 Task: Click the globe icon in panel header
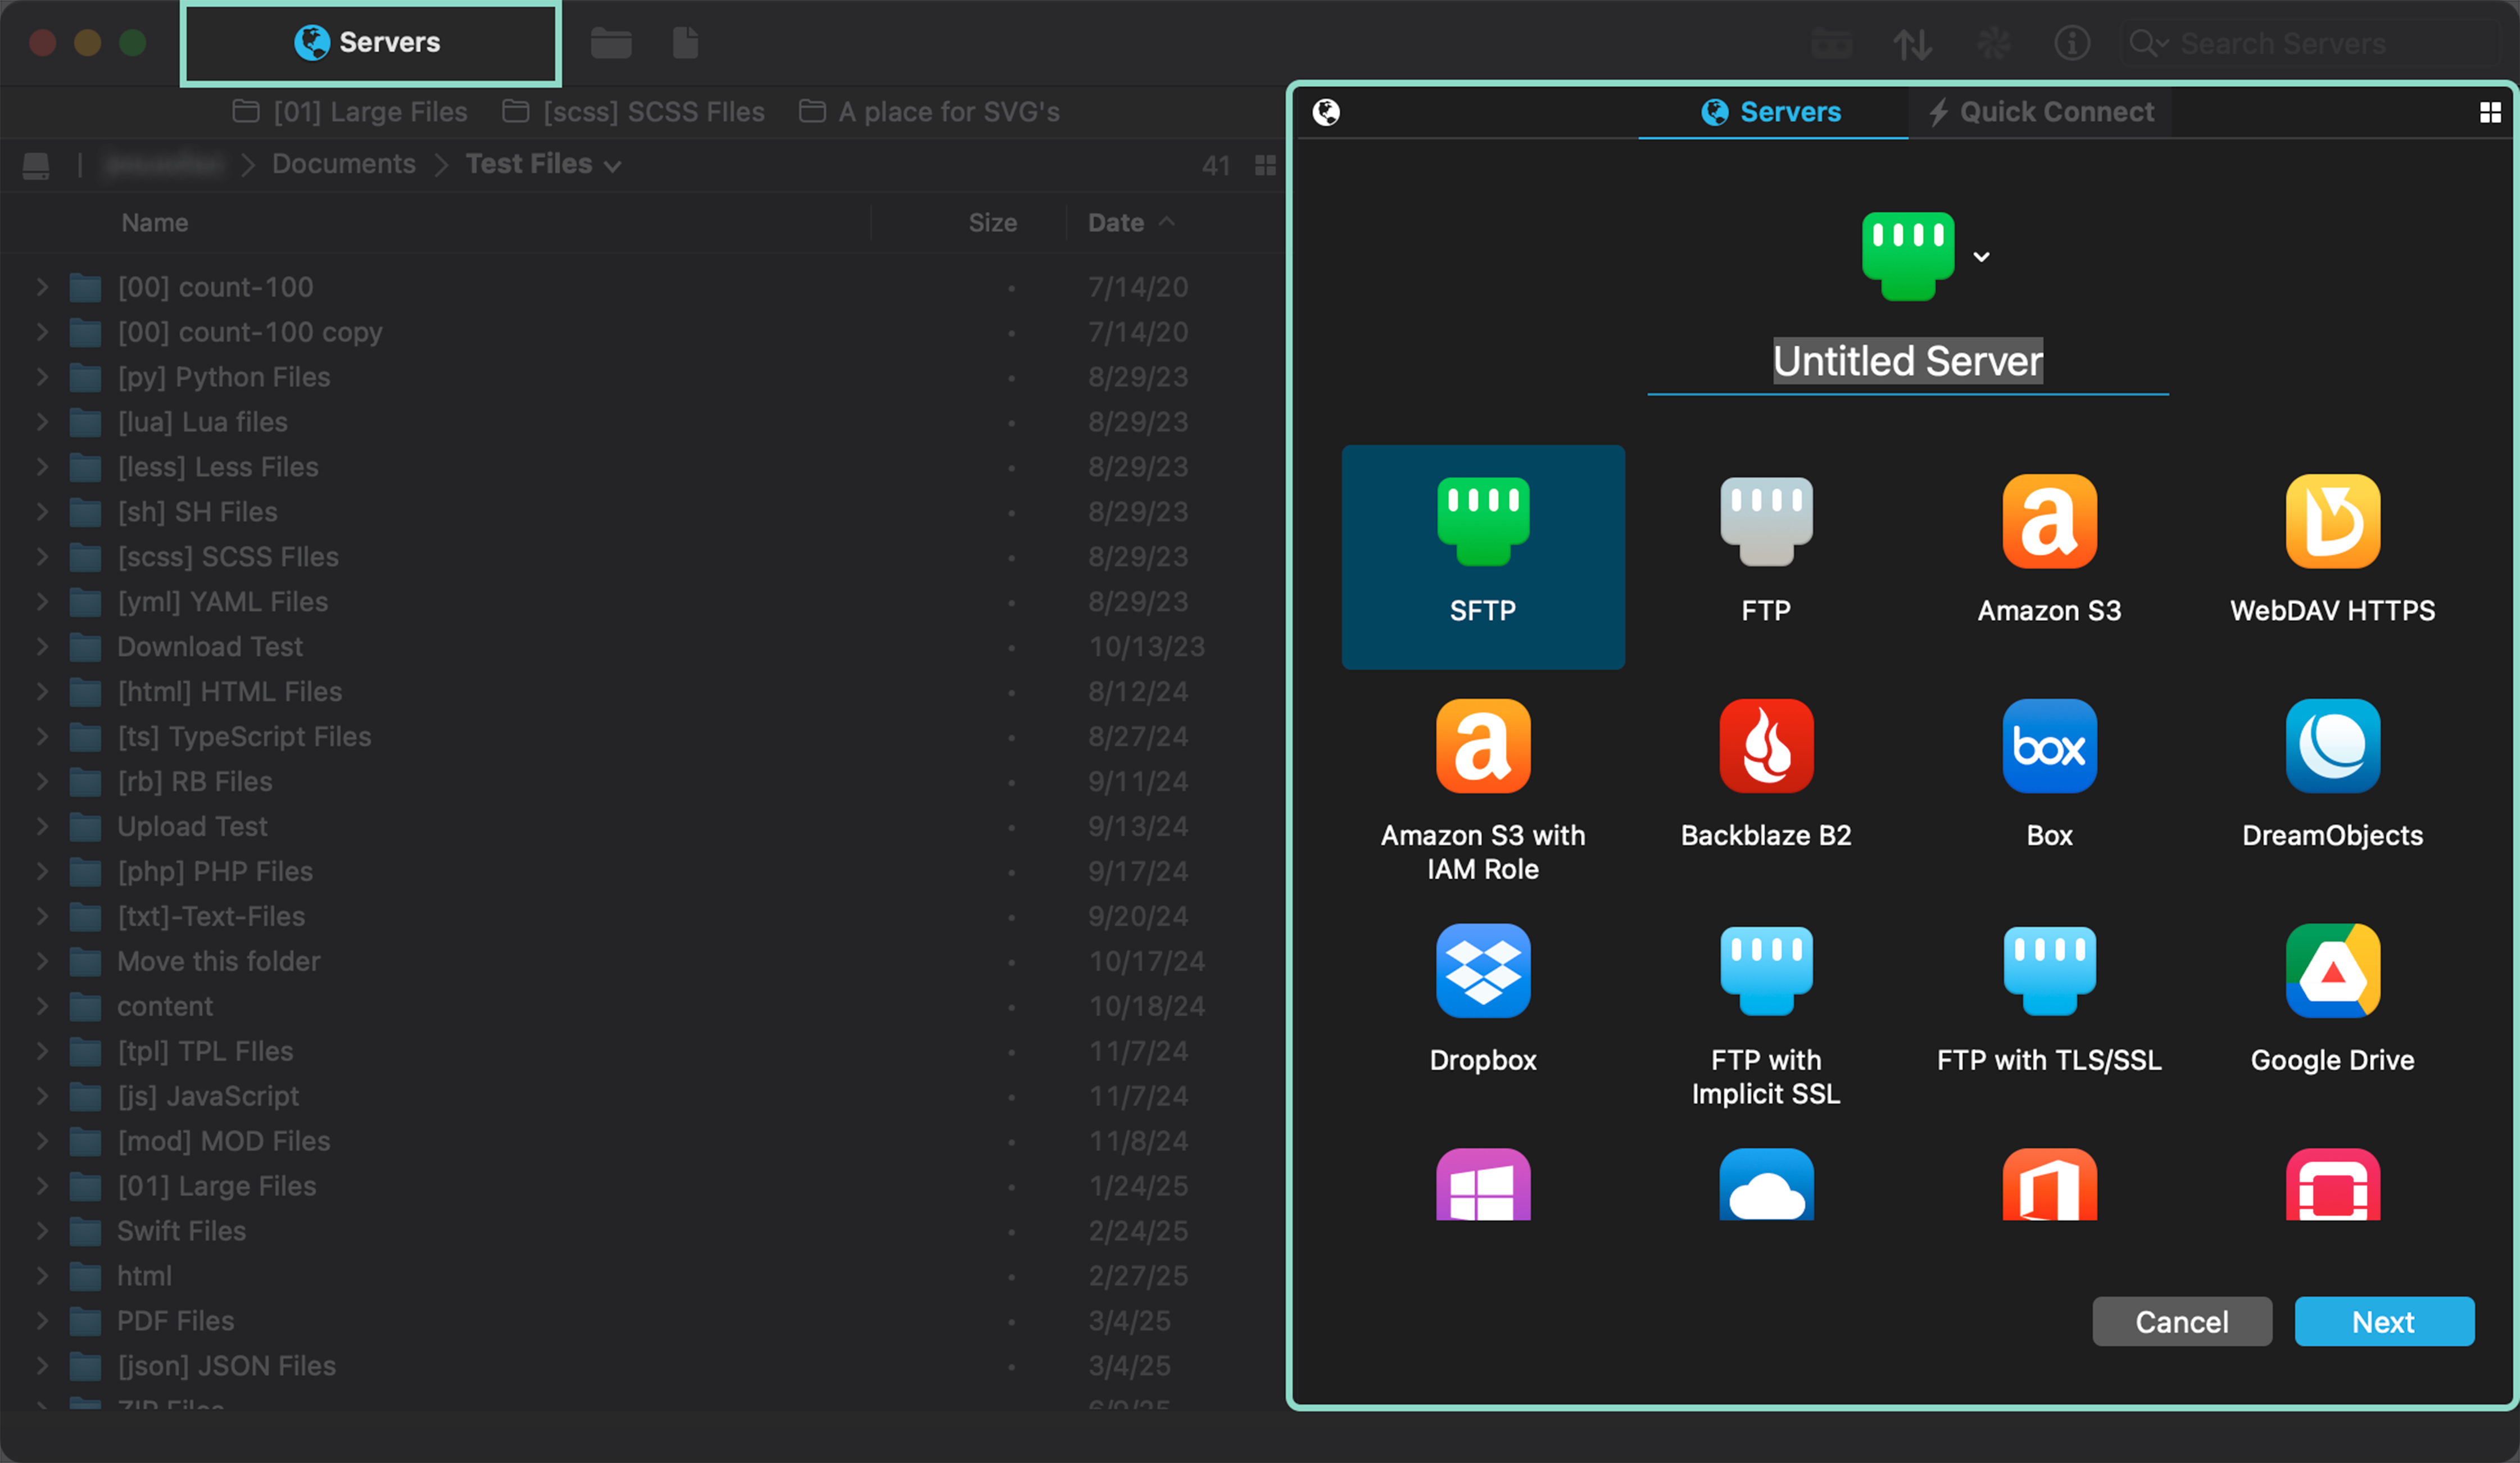click(x=1326, y=112)
